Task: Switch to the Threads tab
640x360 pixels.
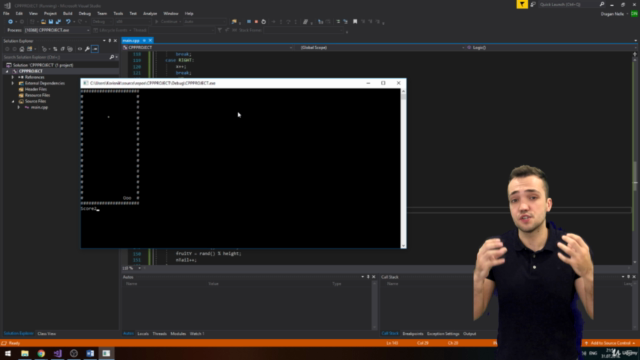Action: [x=160, y=334]
